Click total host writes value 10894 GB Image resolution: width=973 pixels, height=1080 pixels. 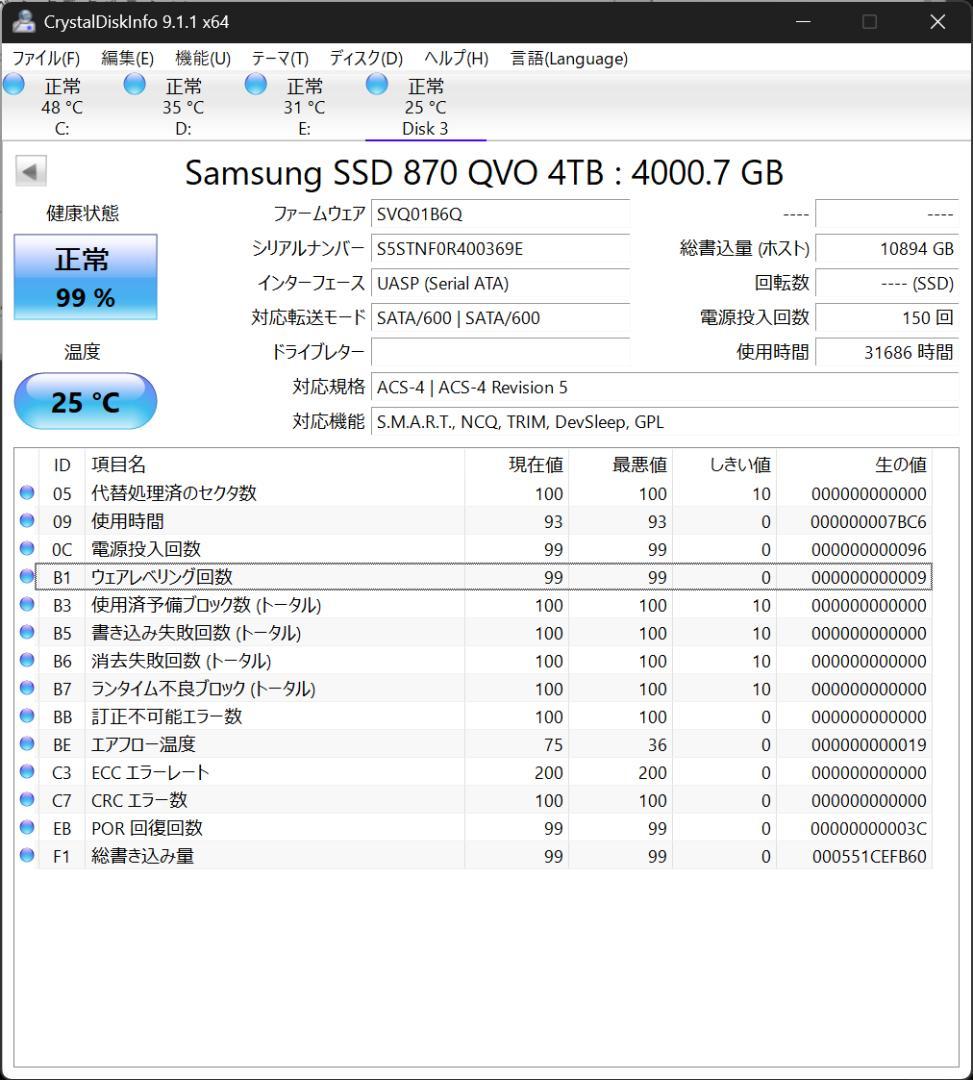pos(887,249)
